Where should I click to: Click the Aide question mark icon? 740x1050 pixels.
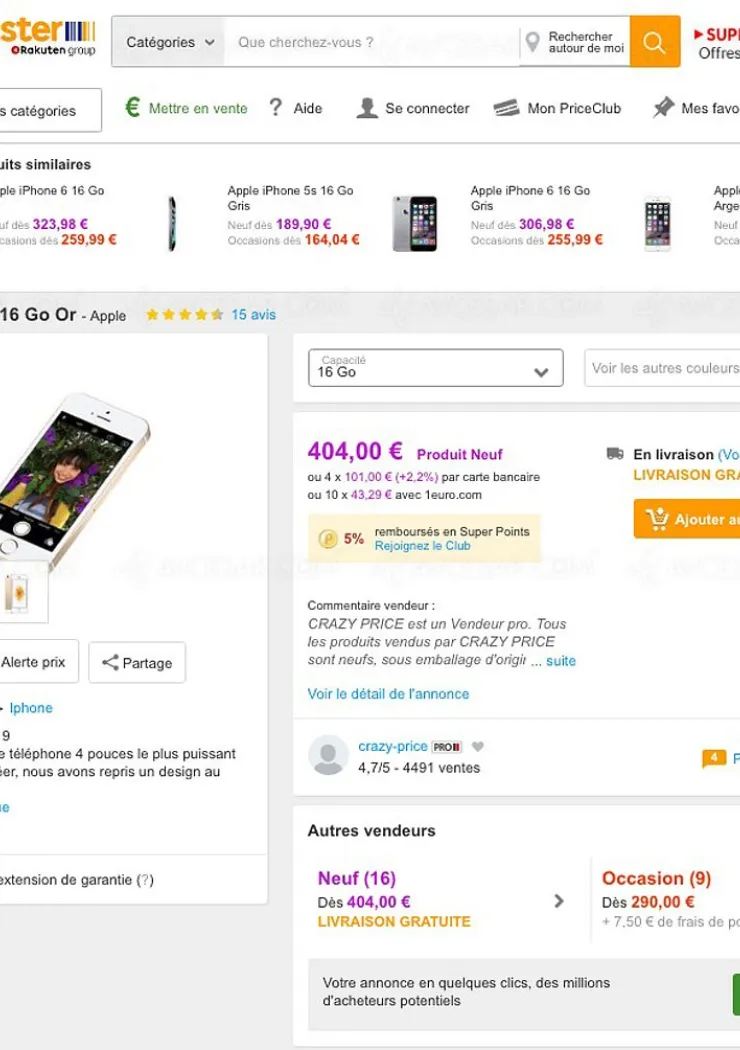coord(276,108)
